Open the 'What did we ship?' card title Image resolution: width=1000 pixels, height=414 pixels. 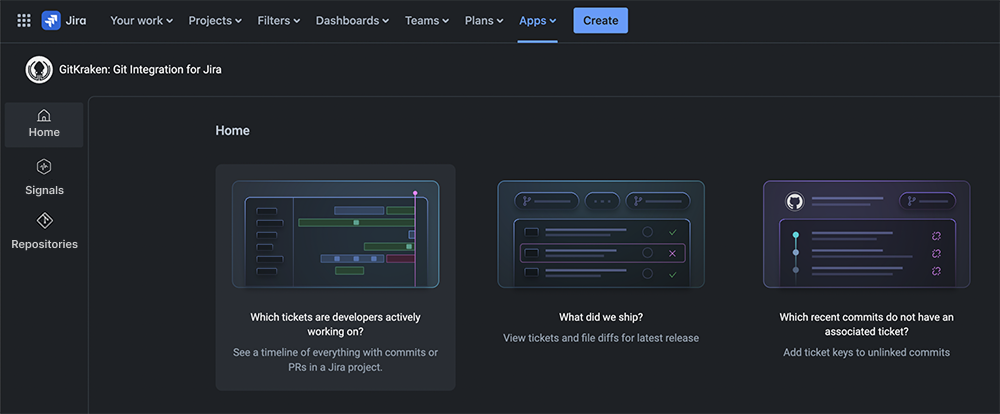tap(601, 317)
